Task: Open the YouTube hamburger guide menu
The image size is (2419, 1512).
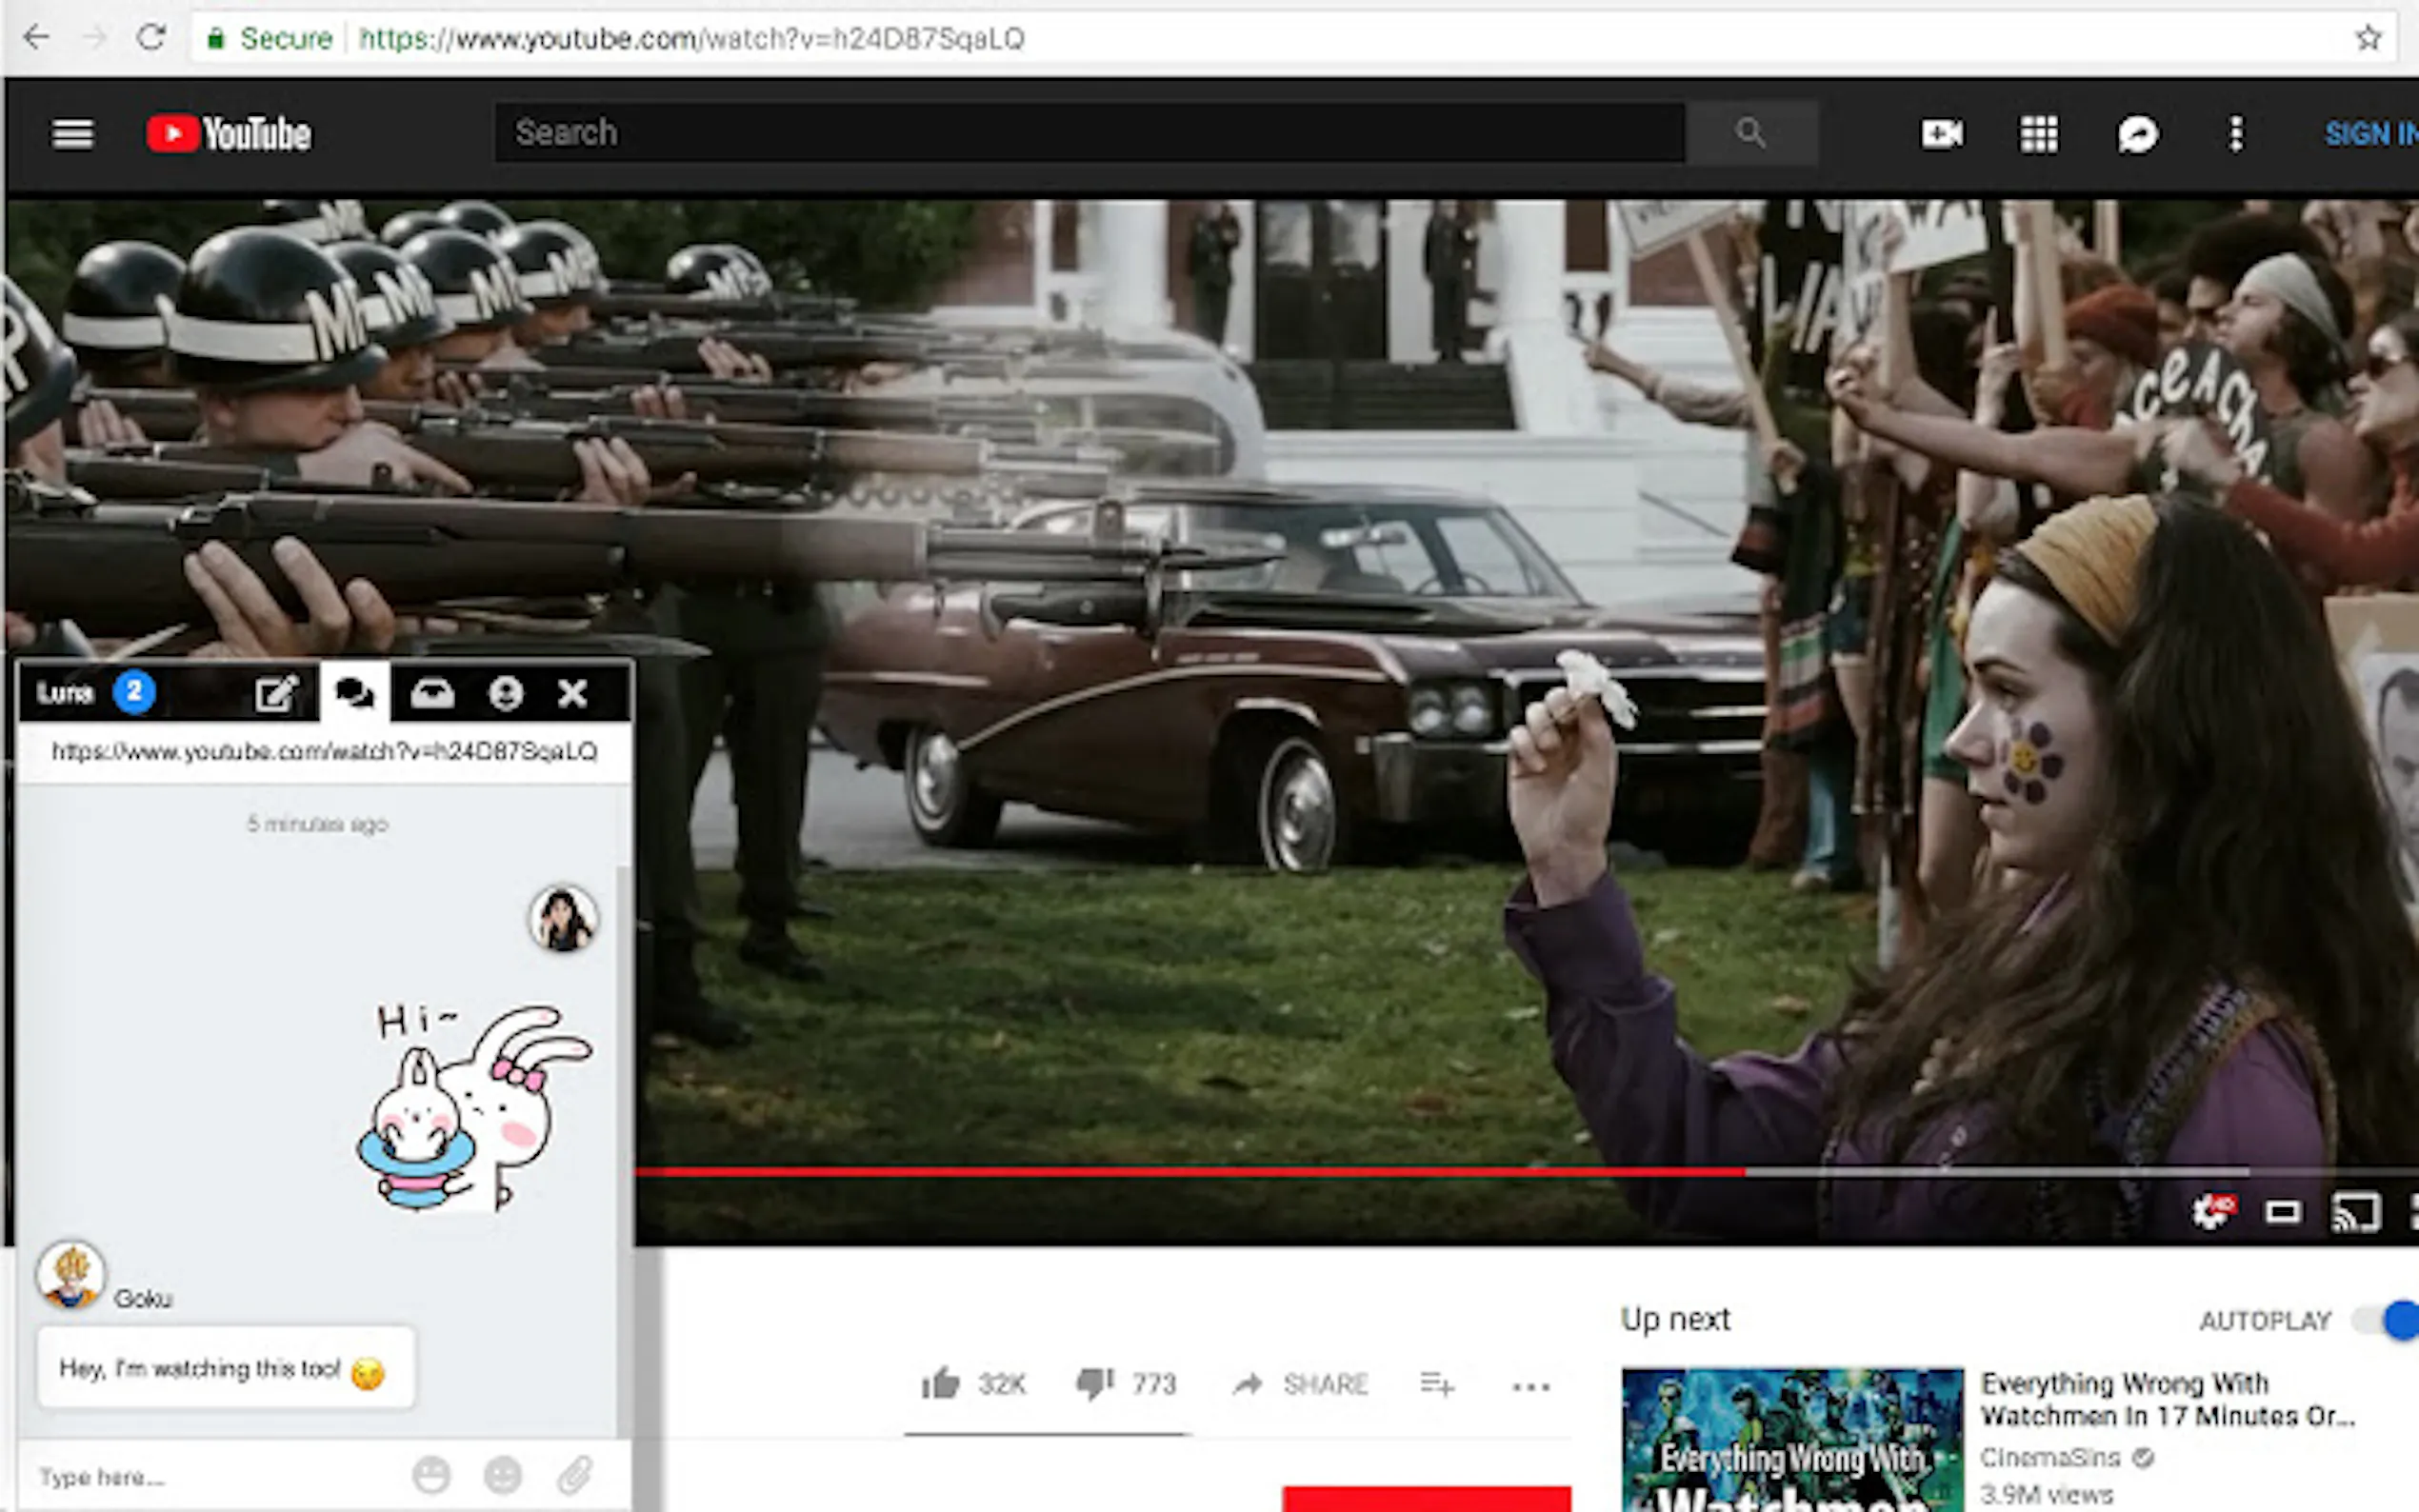Action: coord(73,133)
